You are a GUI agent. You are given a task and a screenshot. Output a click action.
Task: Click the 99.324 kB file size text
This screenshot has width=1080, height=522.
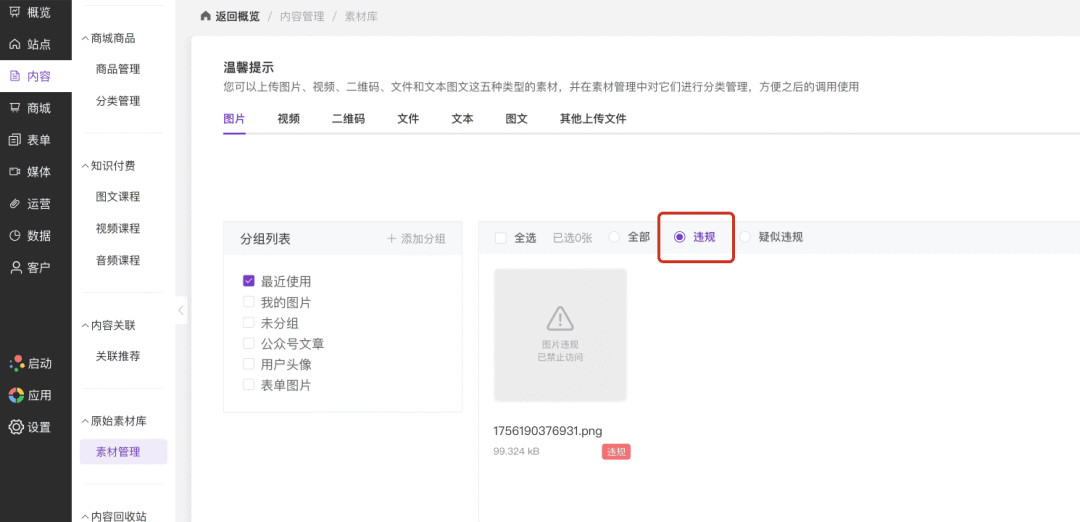click(x=517, y=452)
